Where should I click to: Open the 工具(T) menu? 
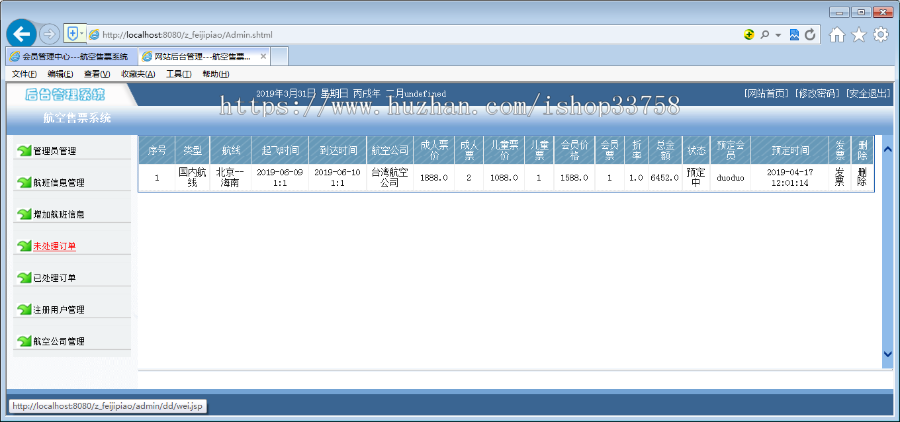pyautogui.click(x=179, y=74)
